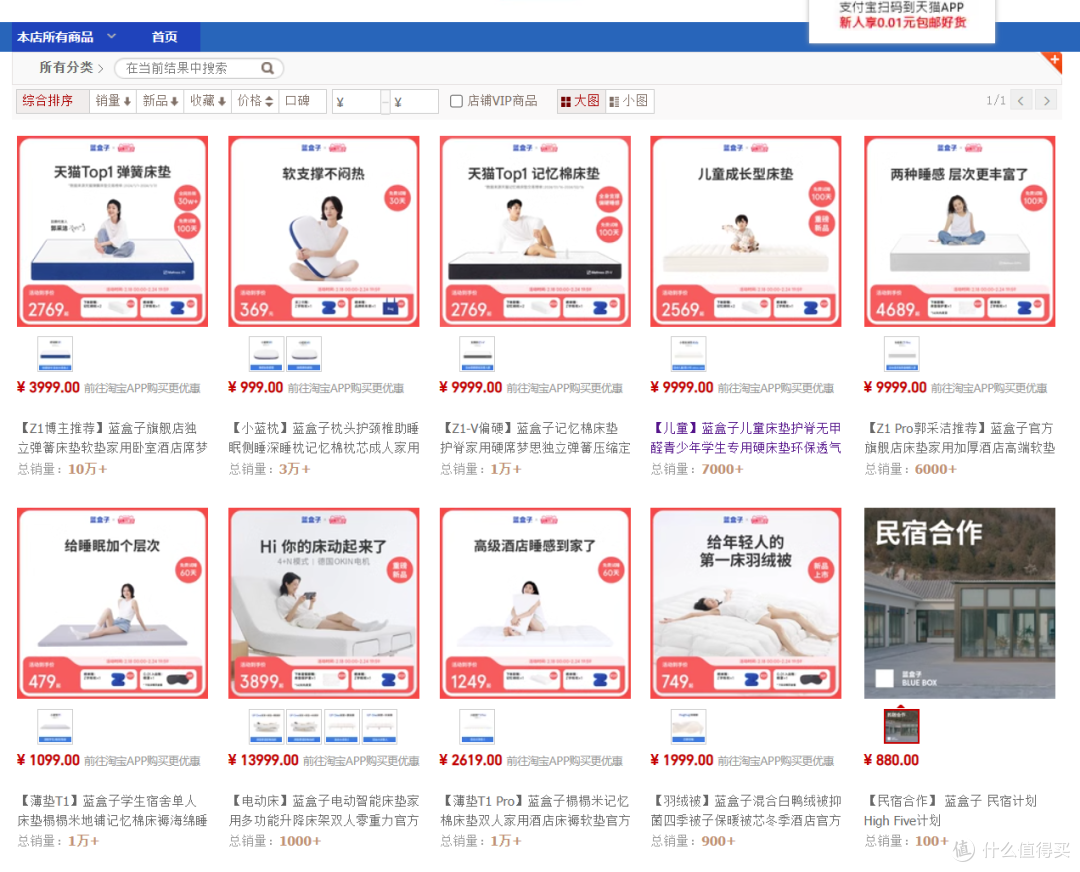Image resolution: width=1080 pixels, height=872 pixels.
Task: Open 【民宿合作】 High Five计划 link
Action: pos(951,811)
